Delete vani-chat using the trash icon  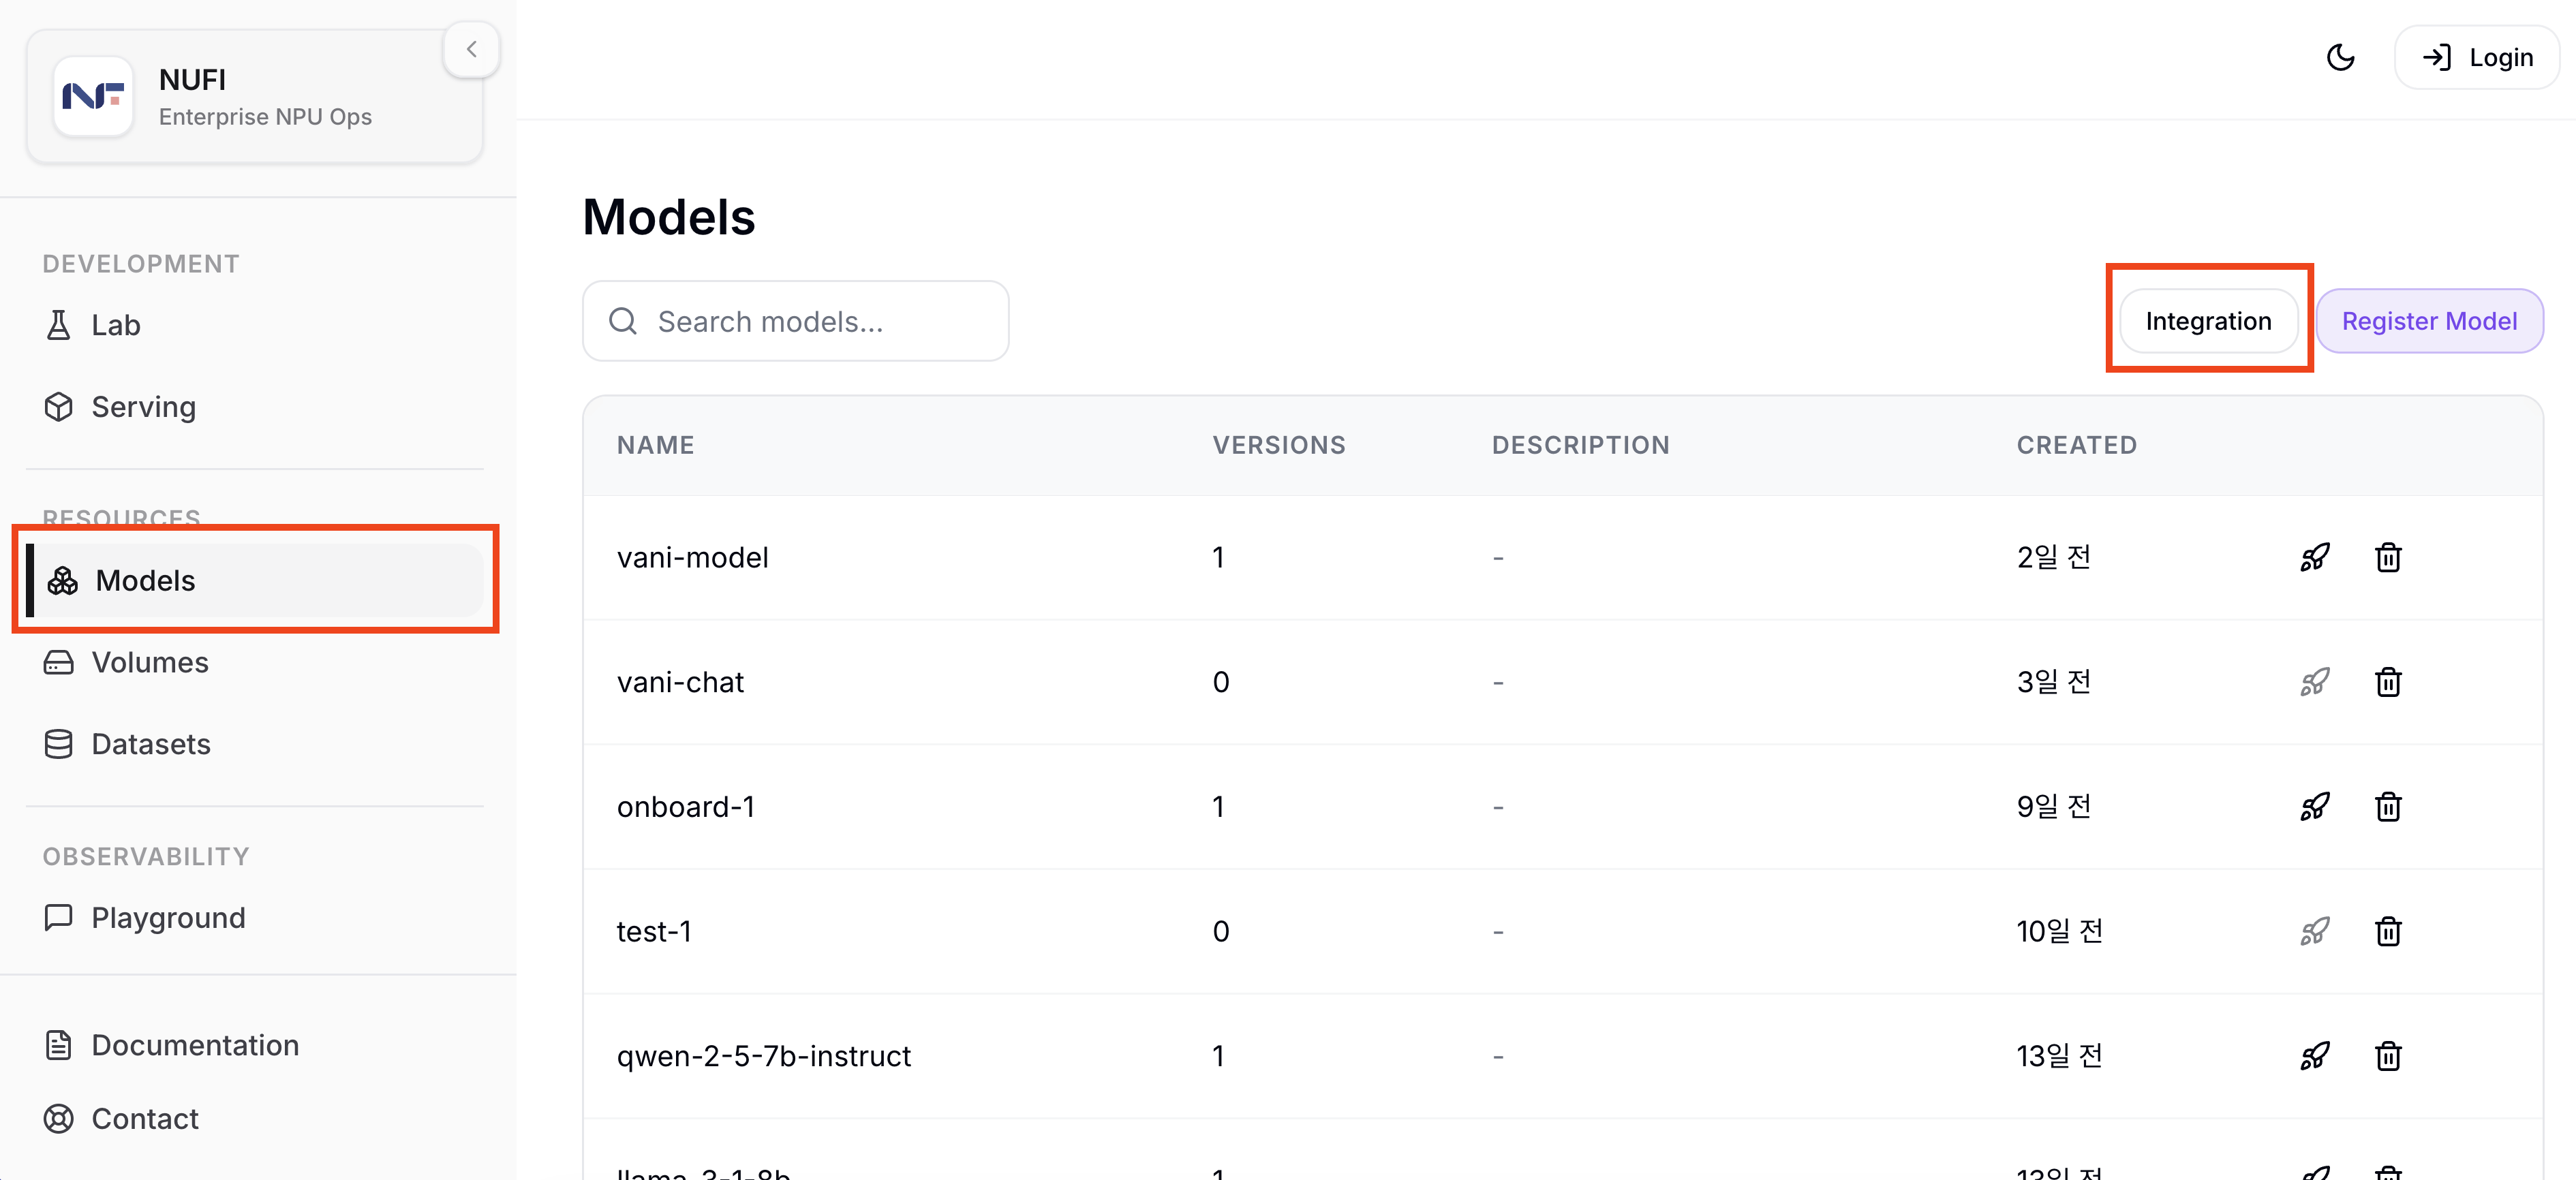click(2388, 682)
